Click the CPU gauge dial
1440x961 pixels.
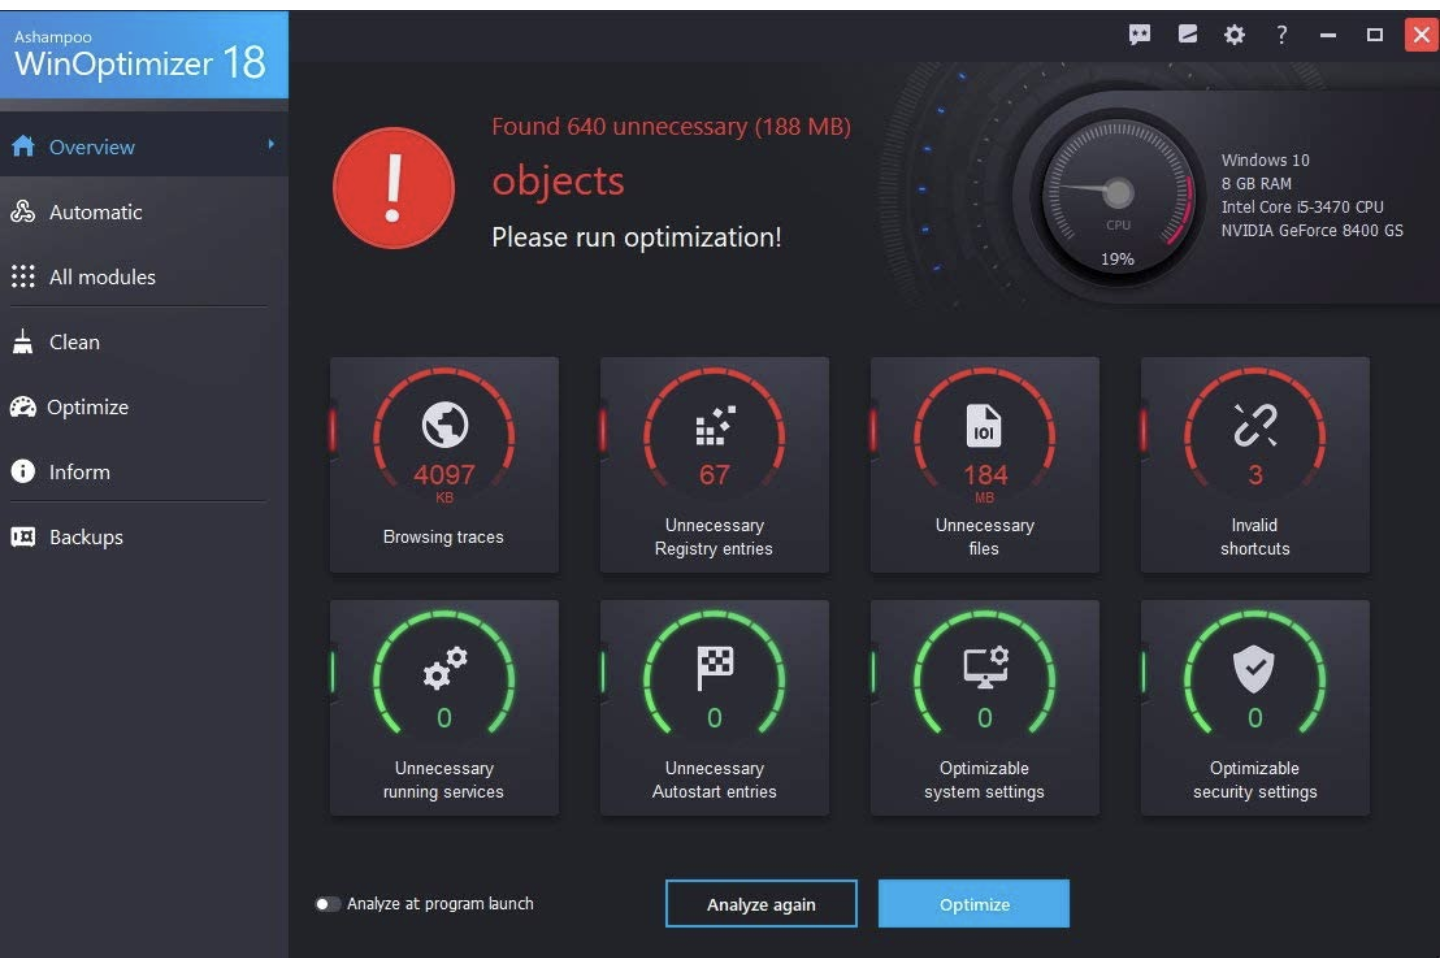coord(1118,192)
